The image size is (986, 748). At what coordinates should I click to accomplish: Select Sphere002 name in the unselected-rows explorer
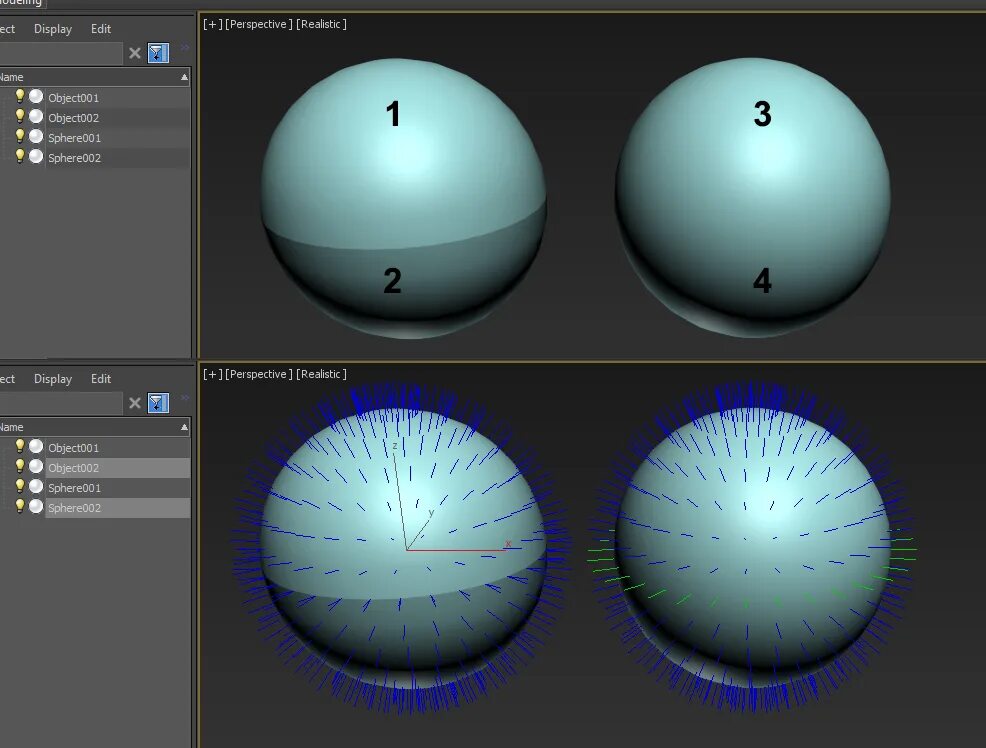74,158
